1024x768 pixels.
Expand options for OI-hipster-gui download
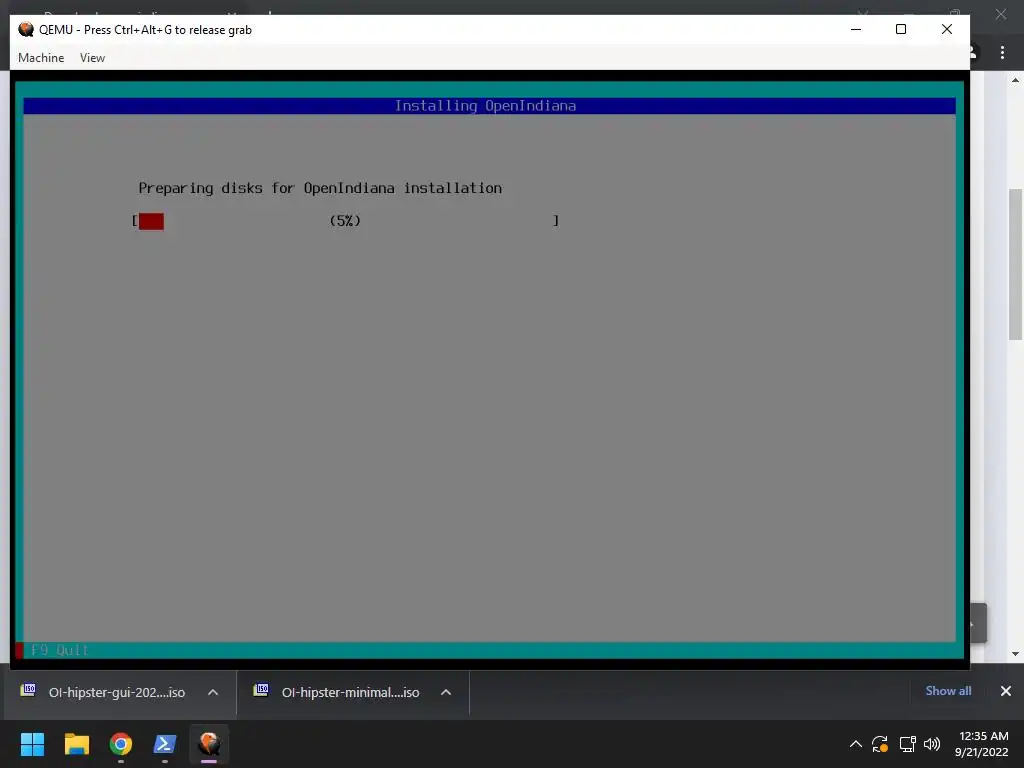point(213,692)
